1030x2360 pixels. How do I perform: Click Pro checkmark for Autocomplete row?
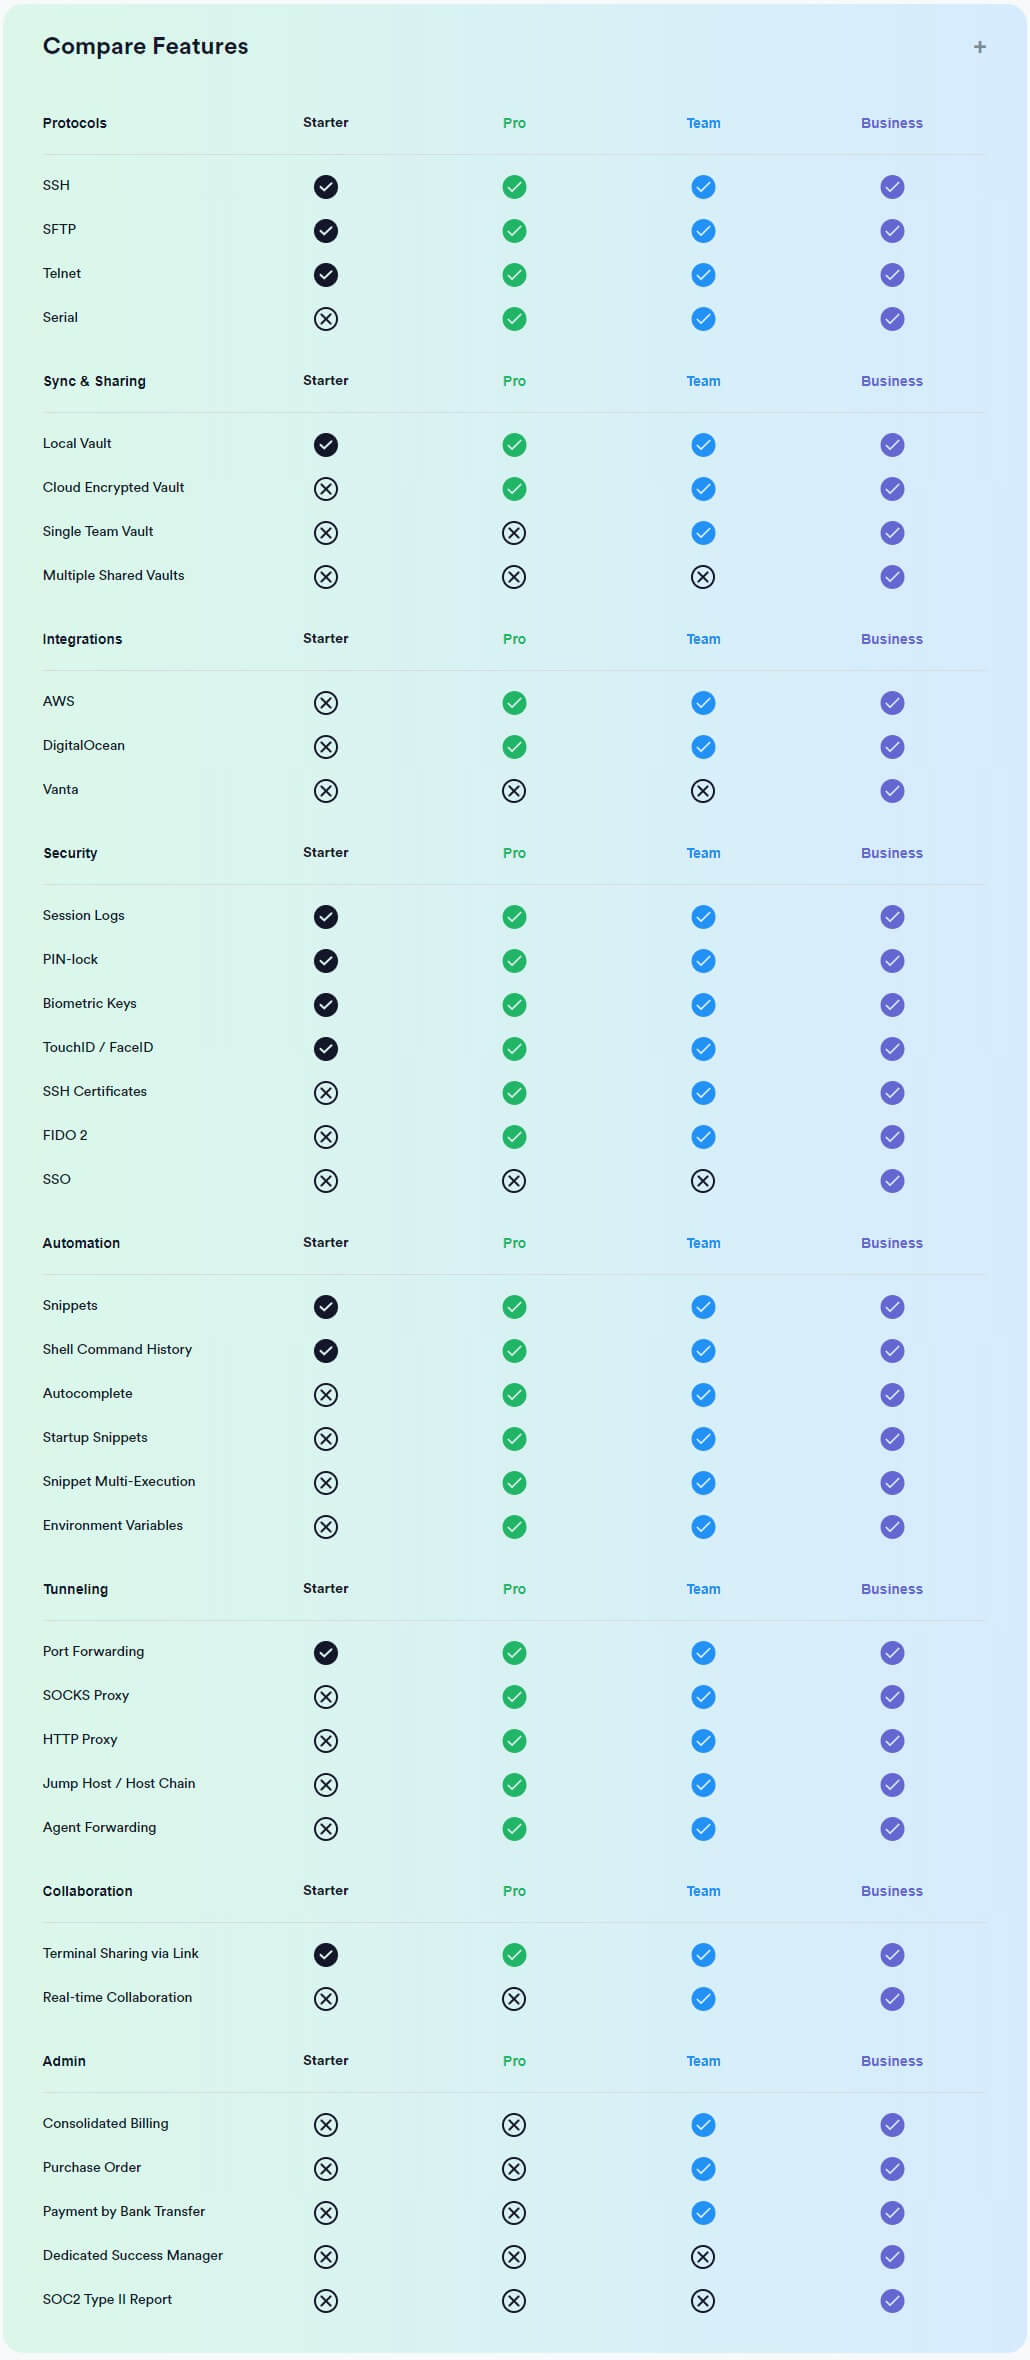(514, 1395)
